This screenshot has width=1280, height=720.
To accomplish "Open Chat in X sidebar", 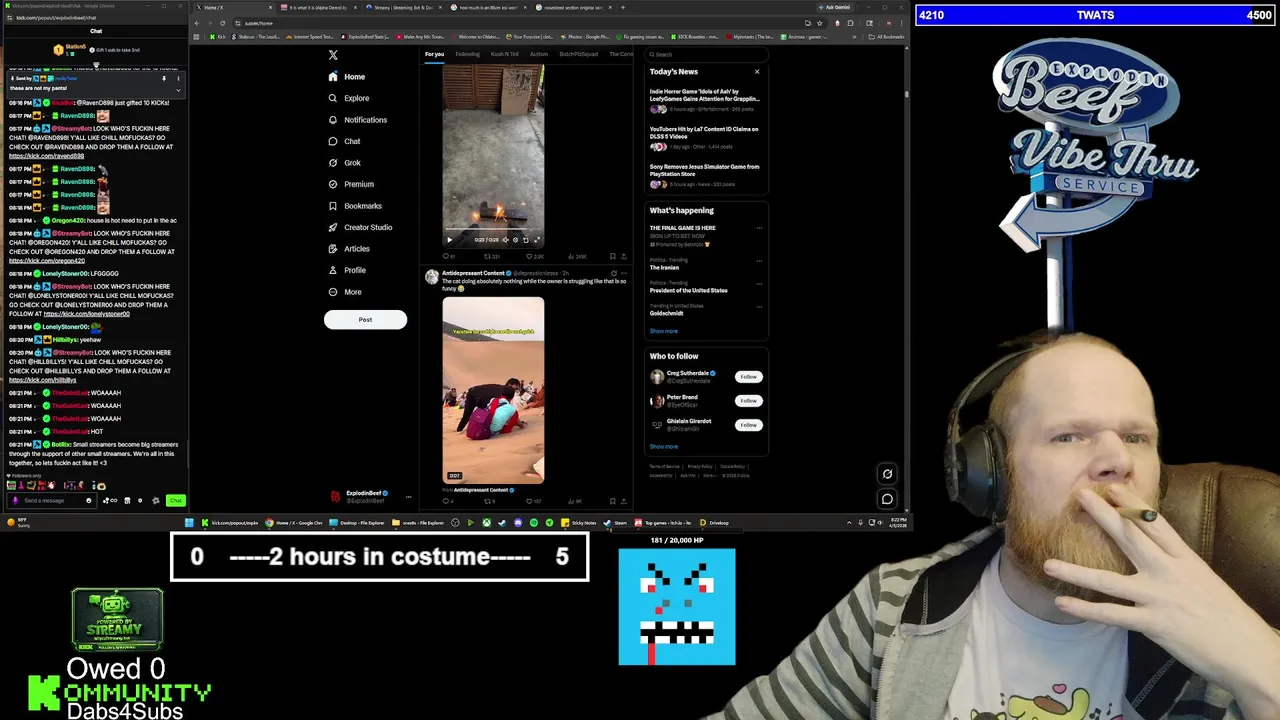I will pos(345,141).
